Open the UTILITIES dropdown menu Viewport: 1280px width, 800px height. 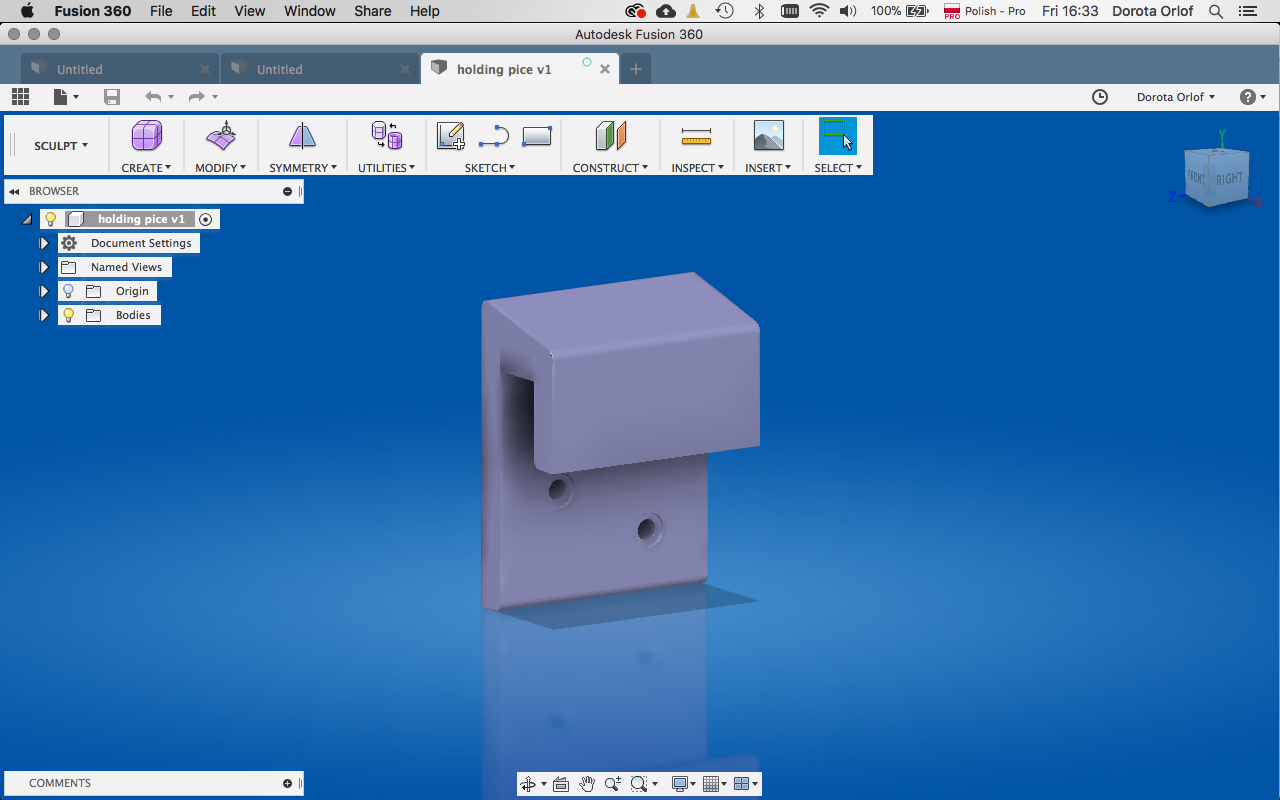coord(387,168)
